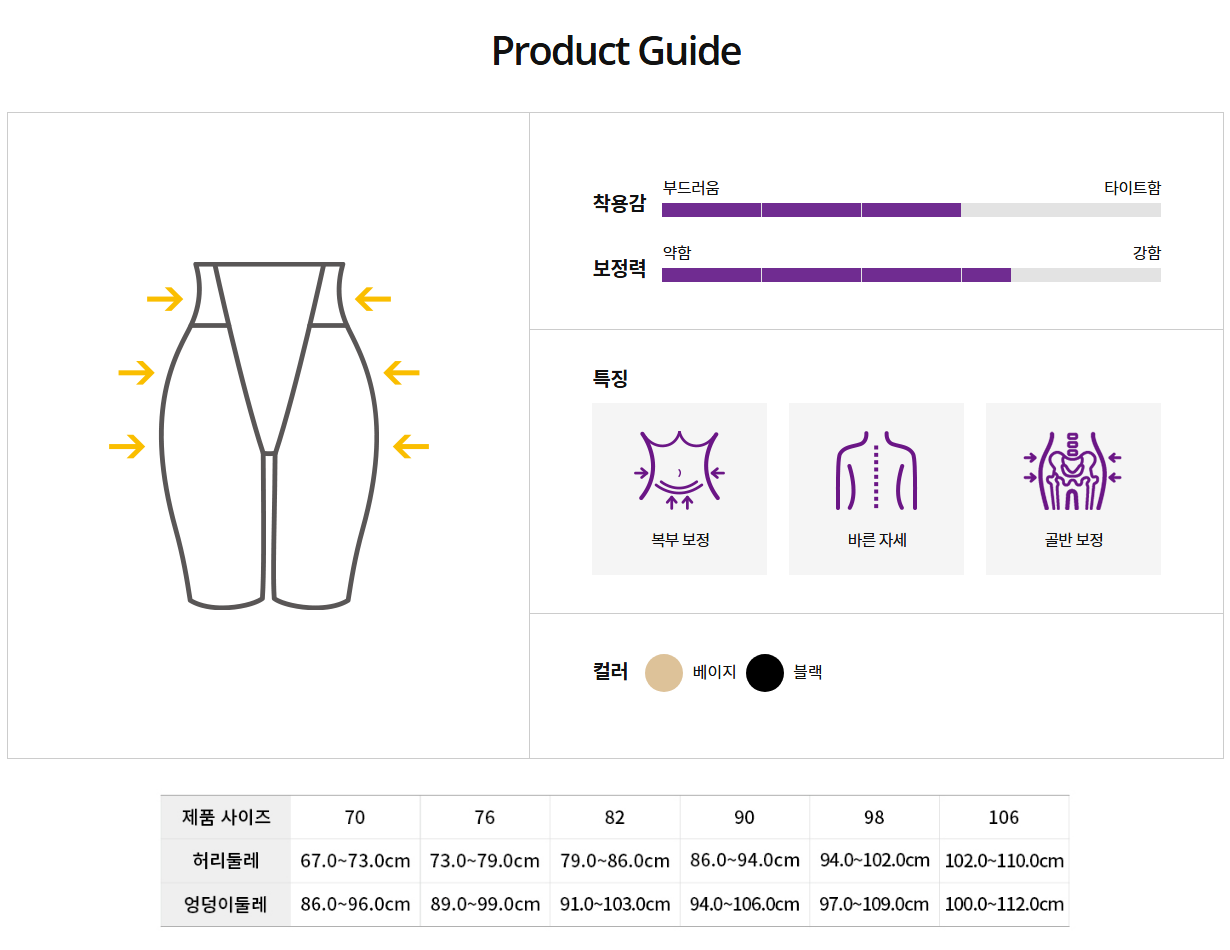Click the size 106 column header
The height and width of the screenshot is (950, 1230).
point(1004,817)
